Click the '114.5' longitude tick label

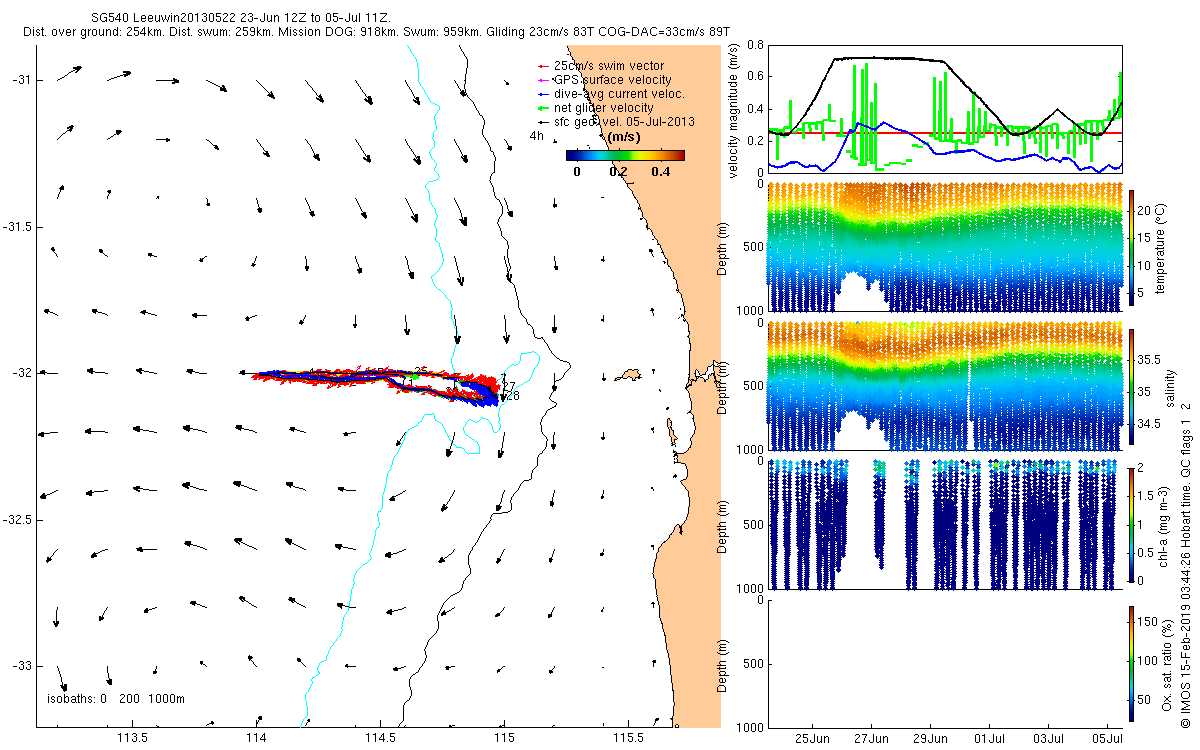coord(381,738)
